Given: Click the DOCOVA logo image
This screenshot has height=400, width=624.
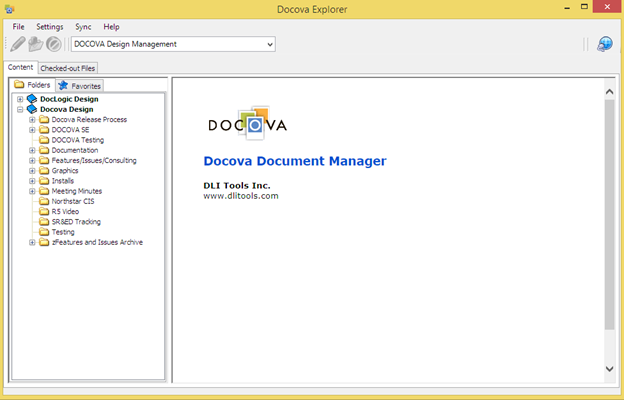Looking at the screenshot, I should pos(248,123).
